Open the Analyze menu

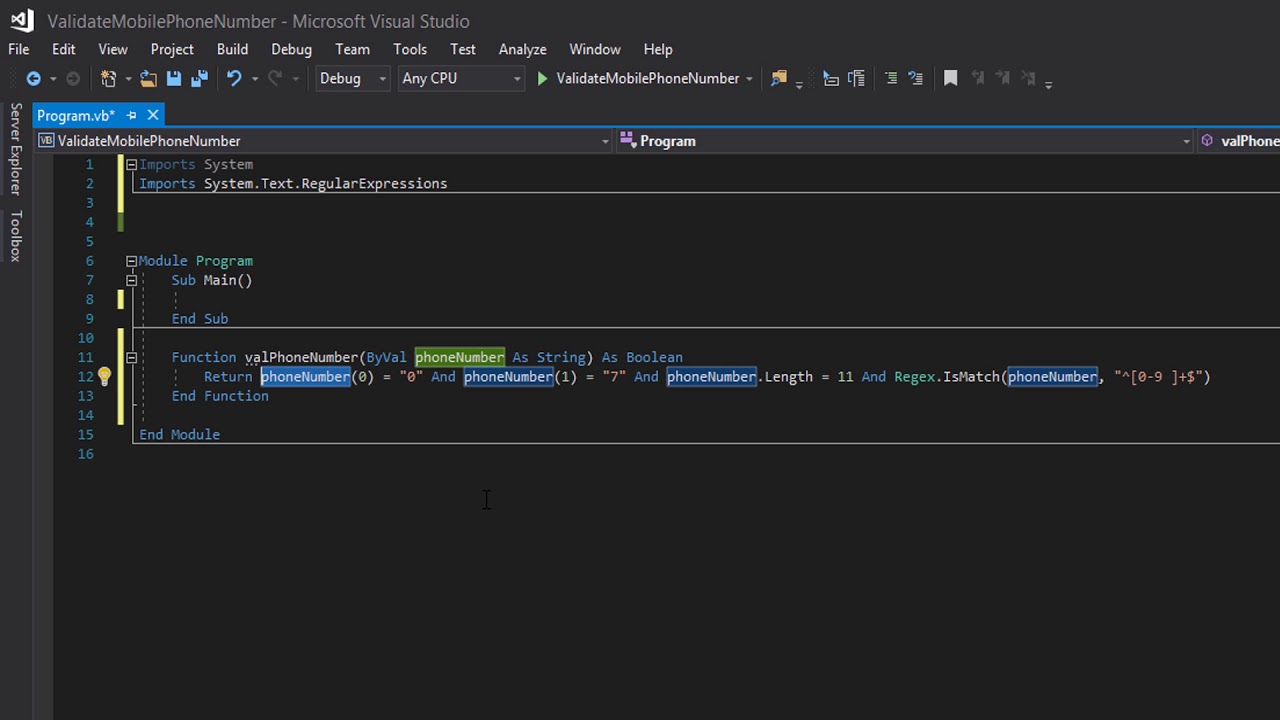(x=523, y=49)
